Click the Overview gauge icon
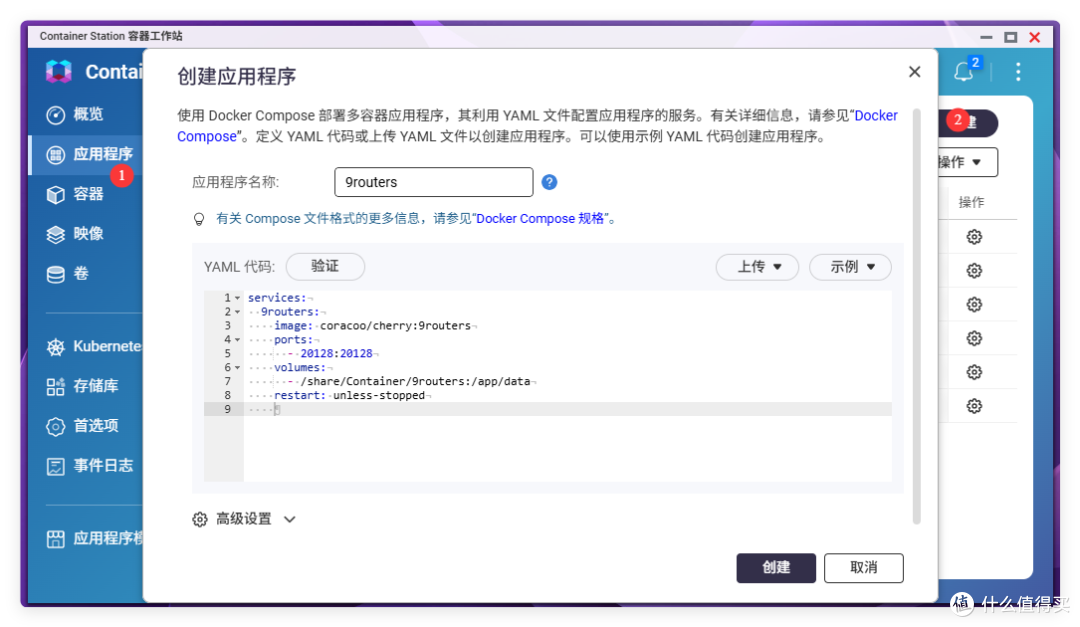The image size is (1080, 627). [x=56, y=115]
